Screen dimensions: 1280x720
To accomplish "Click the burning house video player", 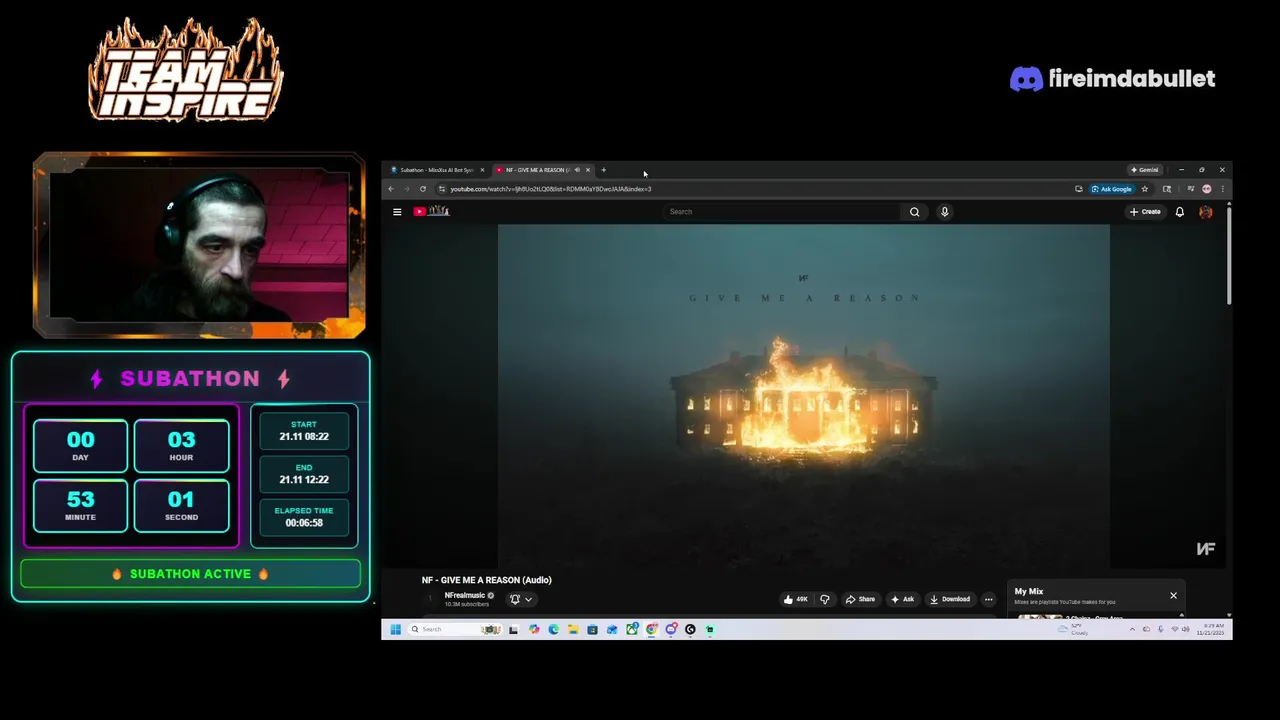I will (804, 397).
